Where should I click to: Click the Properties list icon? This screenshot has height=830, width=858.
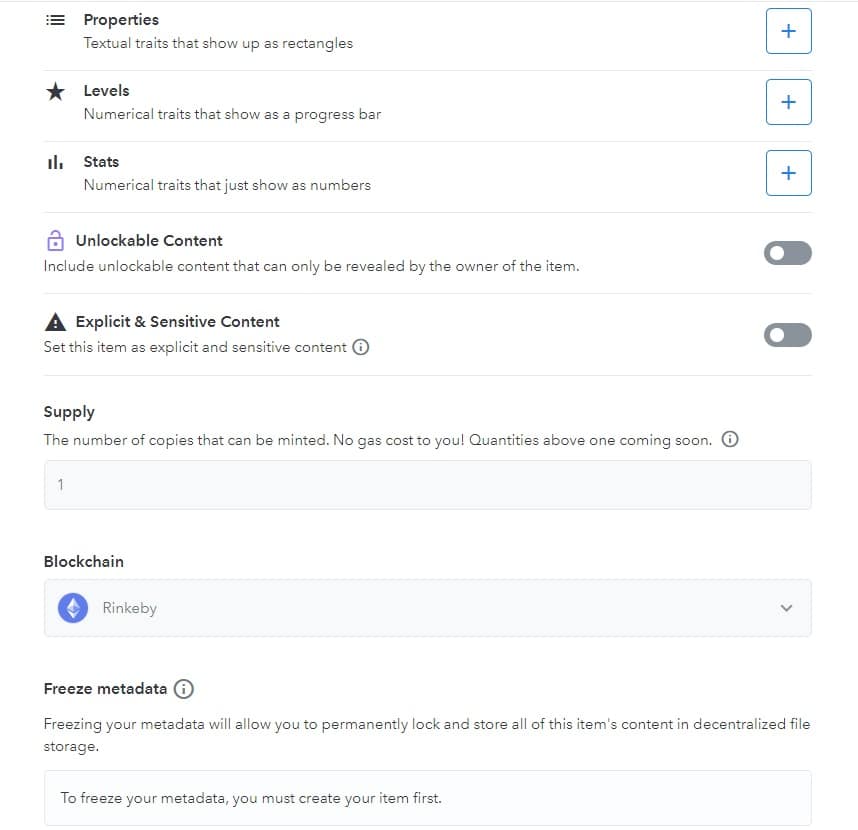55,20
